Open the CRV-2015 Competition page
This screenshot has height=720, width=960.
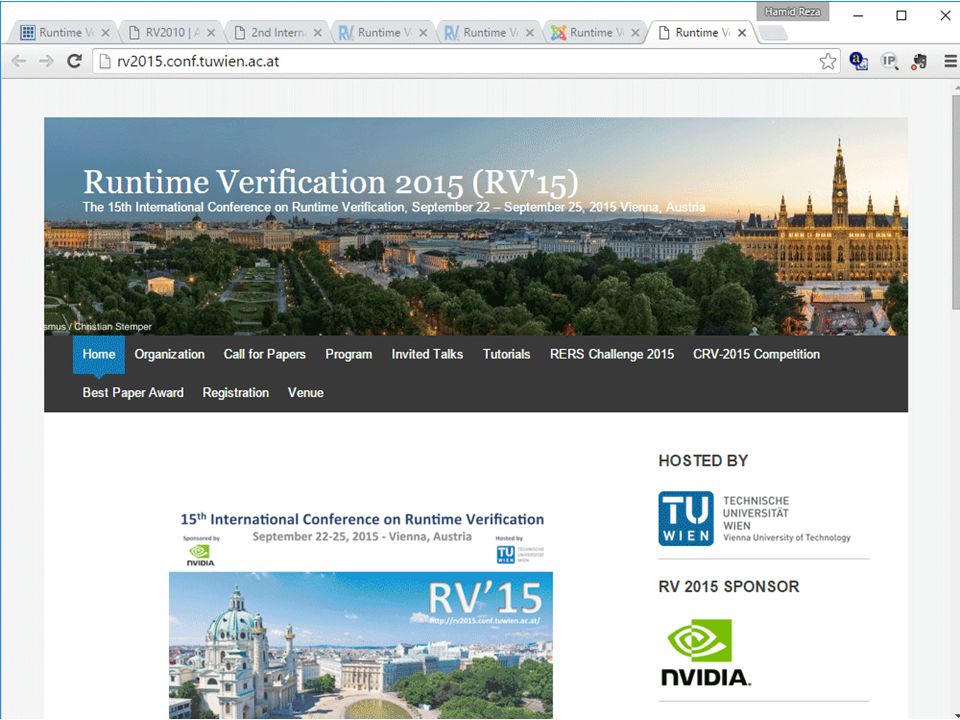coord(756,354)
